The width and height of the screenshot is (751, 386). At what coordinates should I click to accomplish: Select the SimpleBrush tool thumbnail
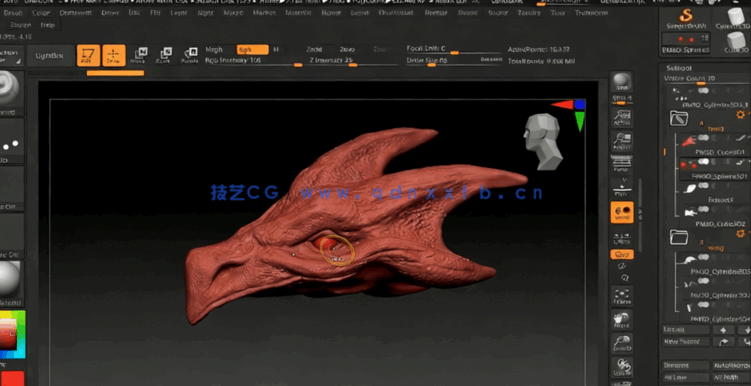coord(685,19)
